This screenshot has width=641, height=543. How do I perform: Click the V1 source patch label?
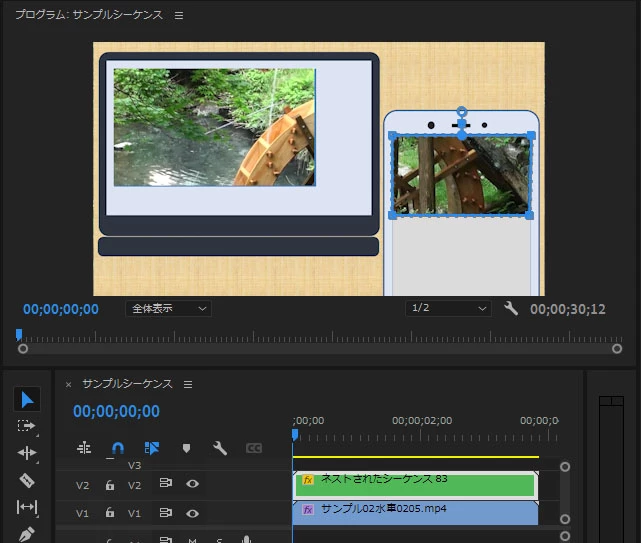click(82, 513)
